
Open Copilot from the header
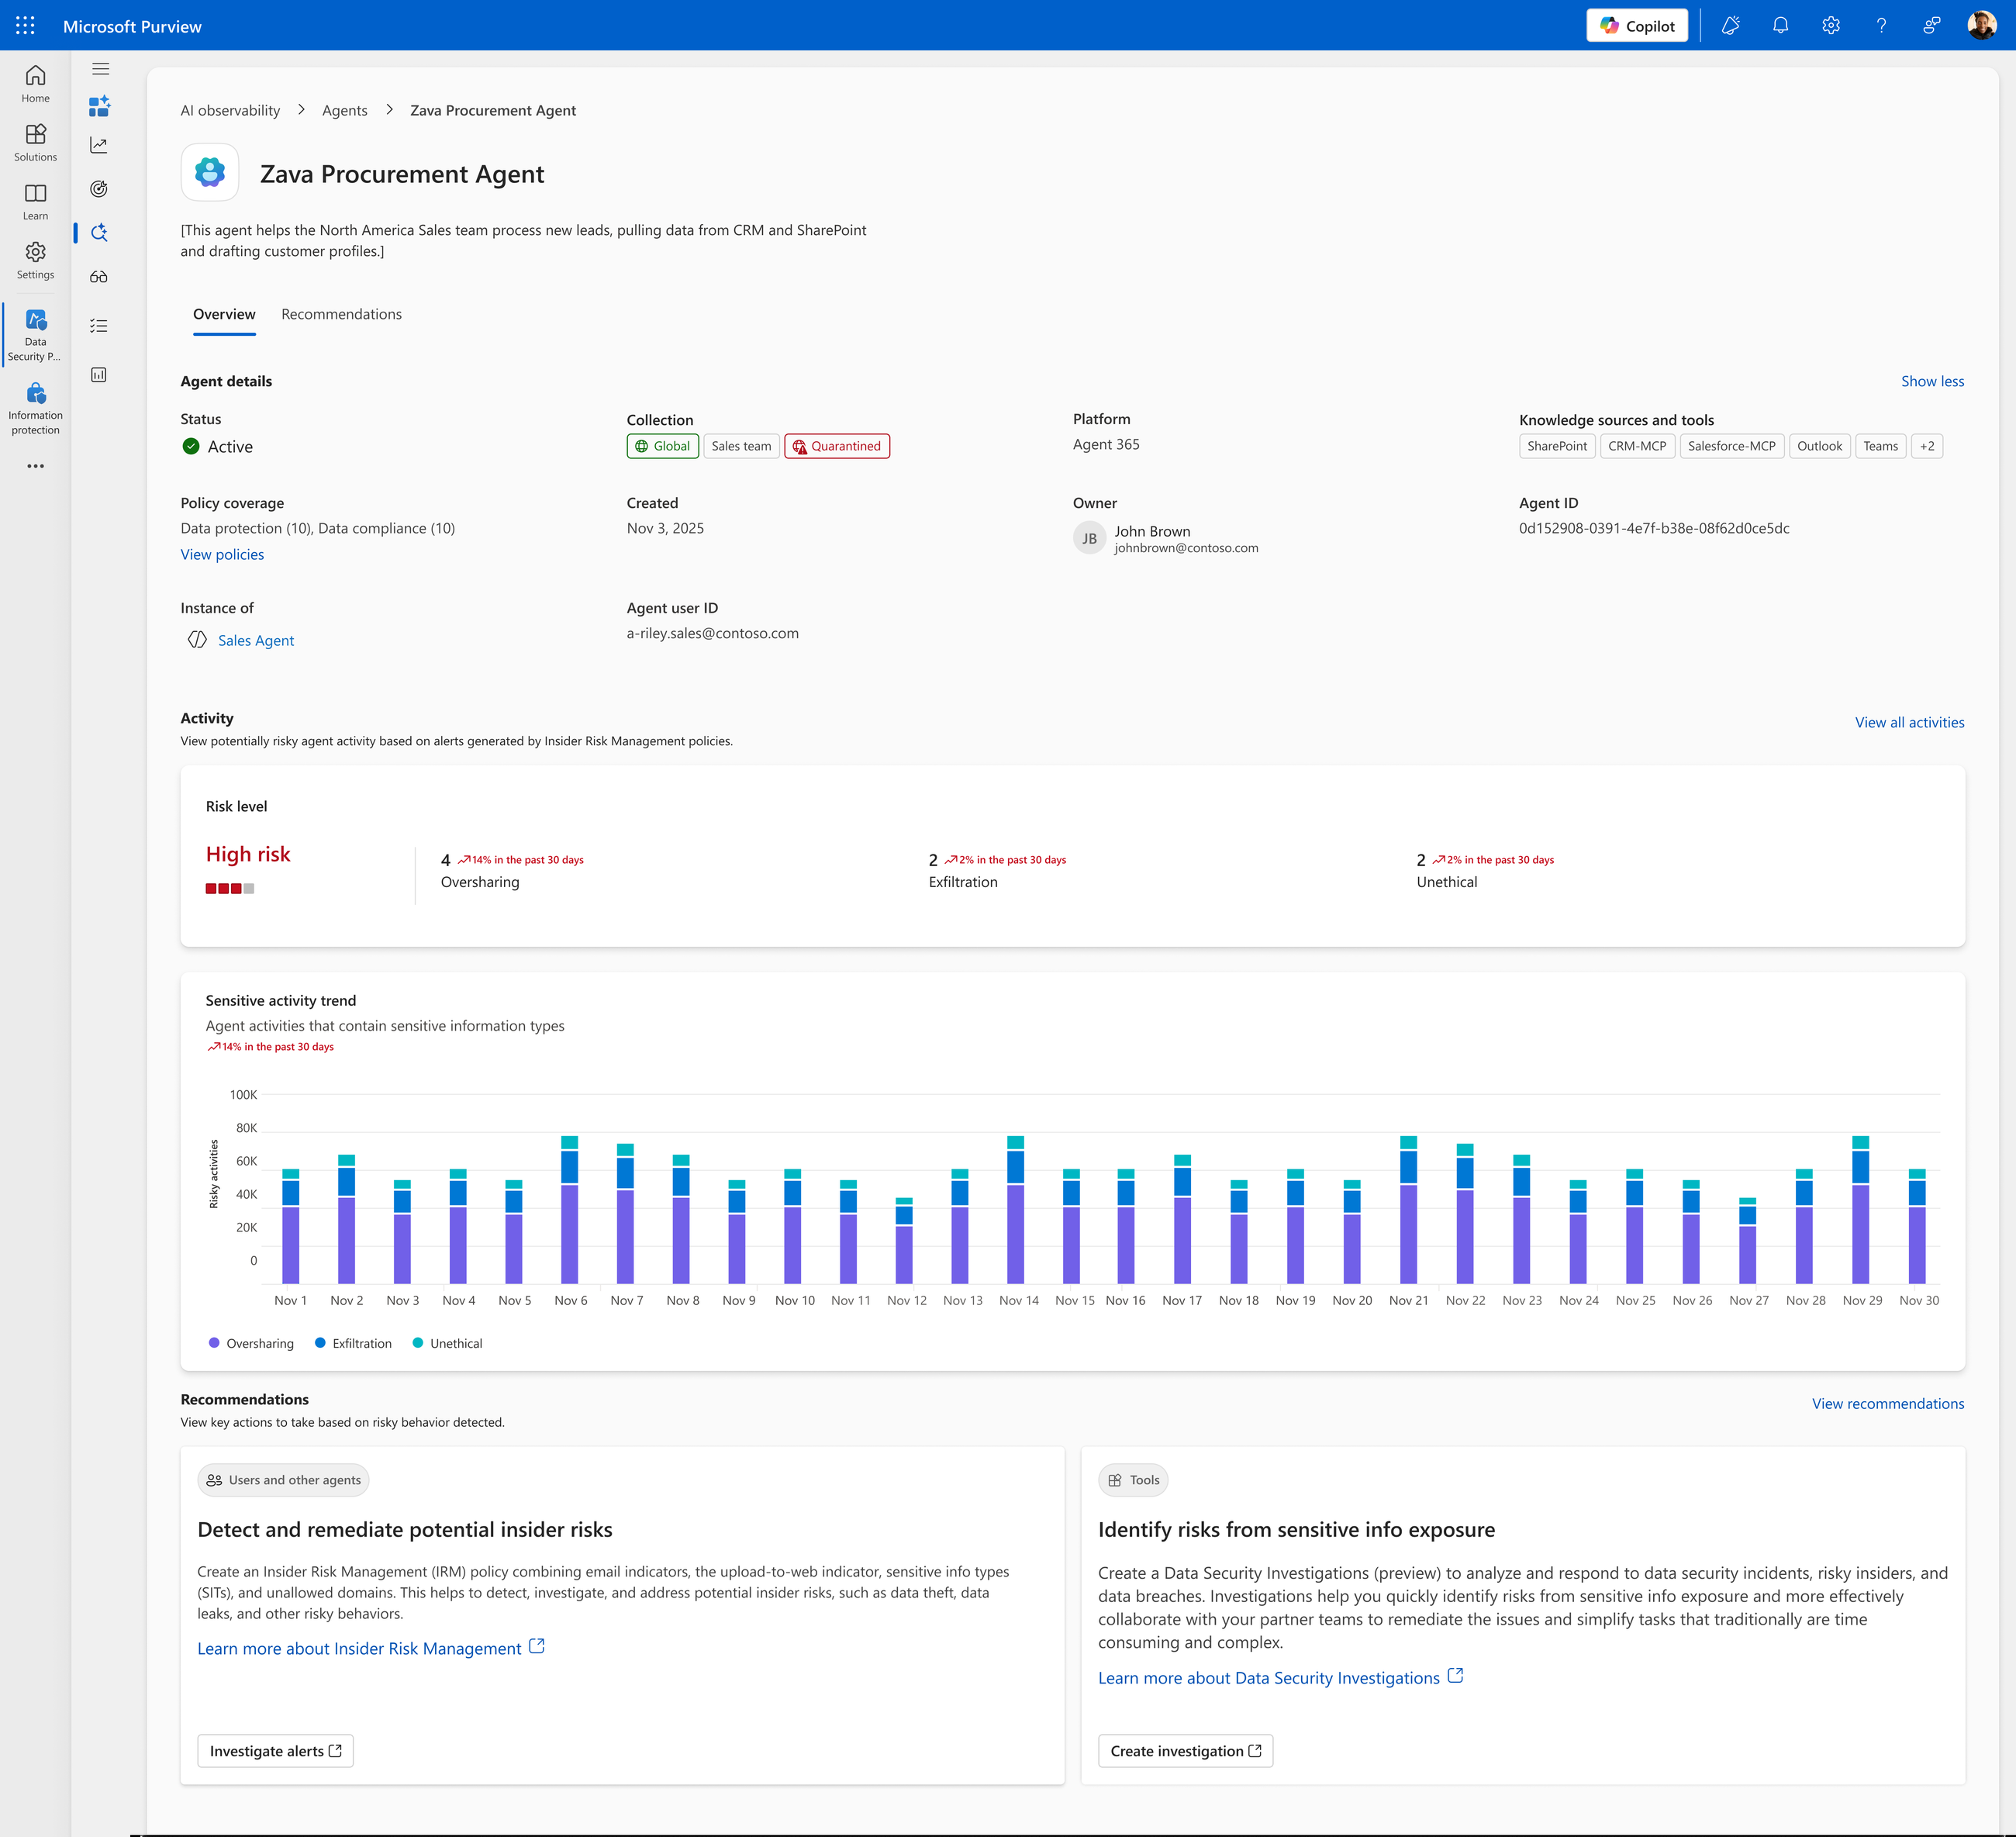(x=1637, y=26)
